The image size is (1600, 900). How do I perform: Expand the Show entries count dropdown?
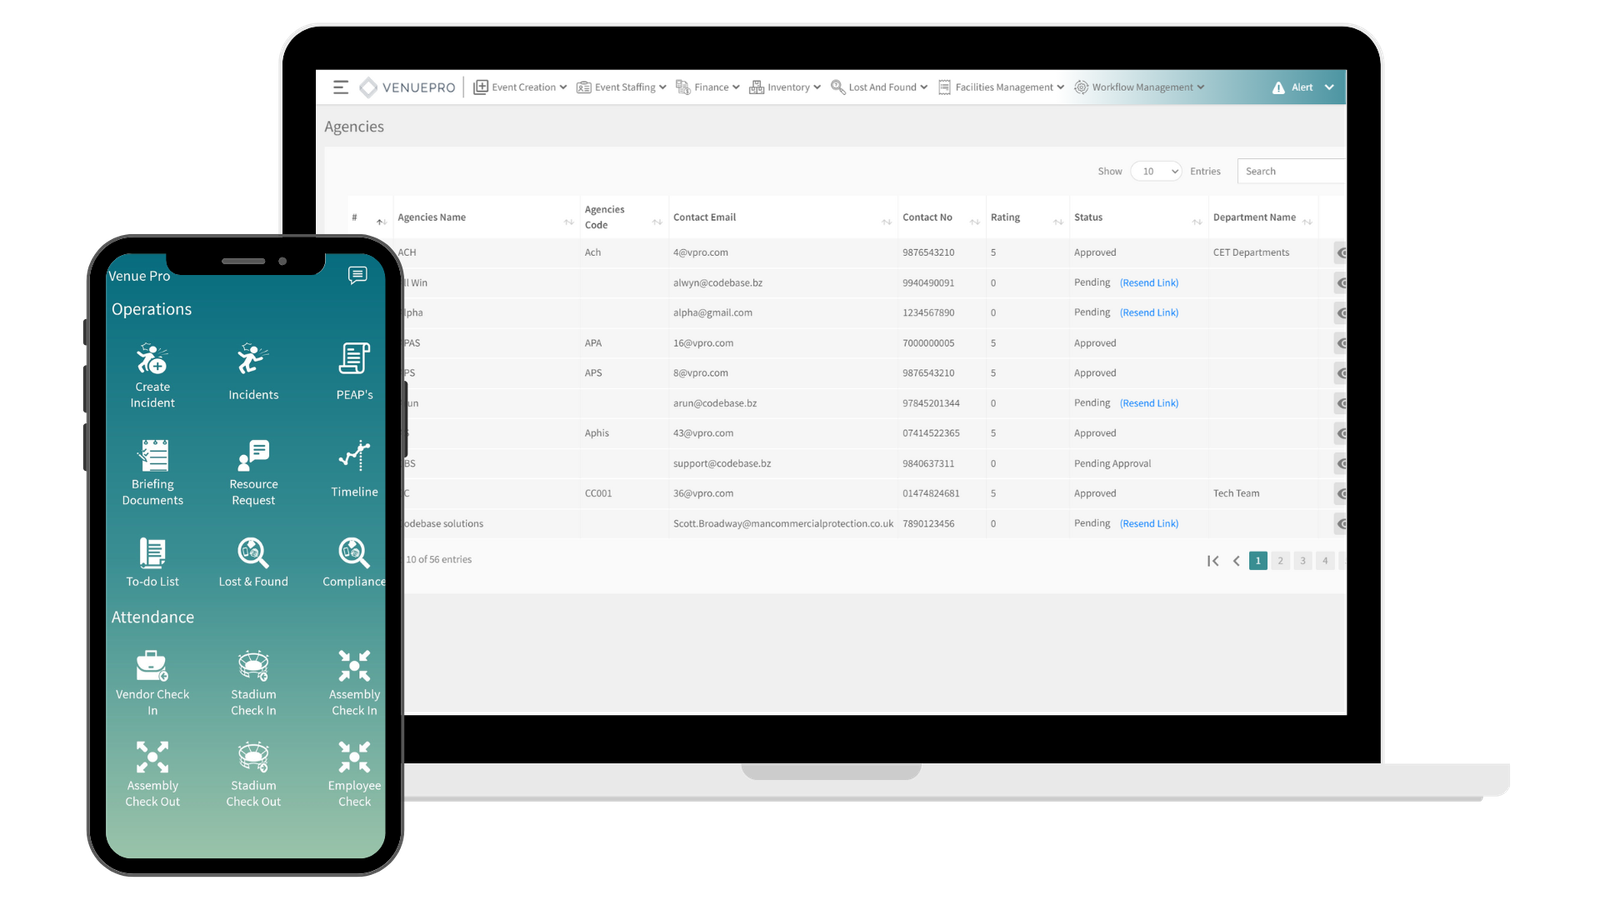pos(1156,172)
